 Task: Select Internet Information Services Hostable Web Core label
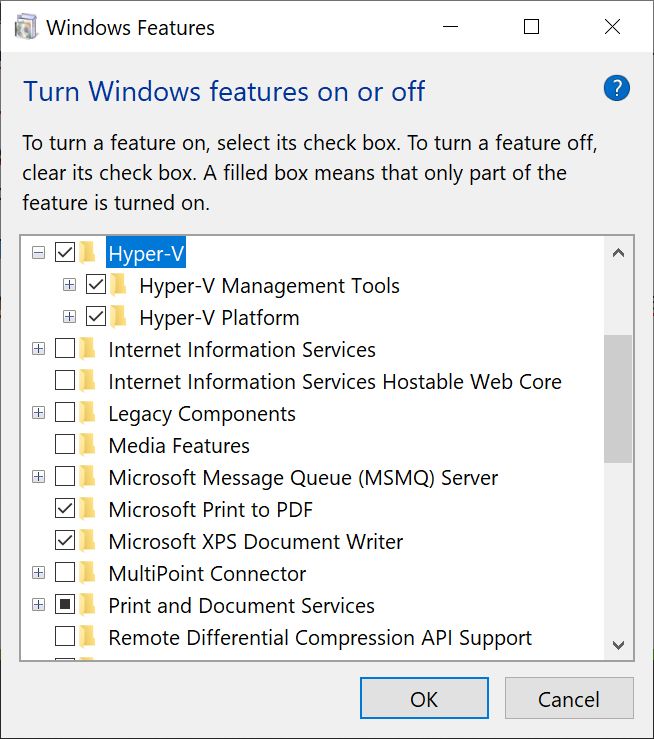tap(335, 382)
